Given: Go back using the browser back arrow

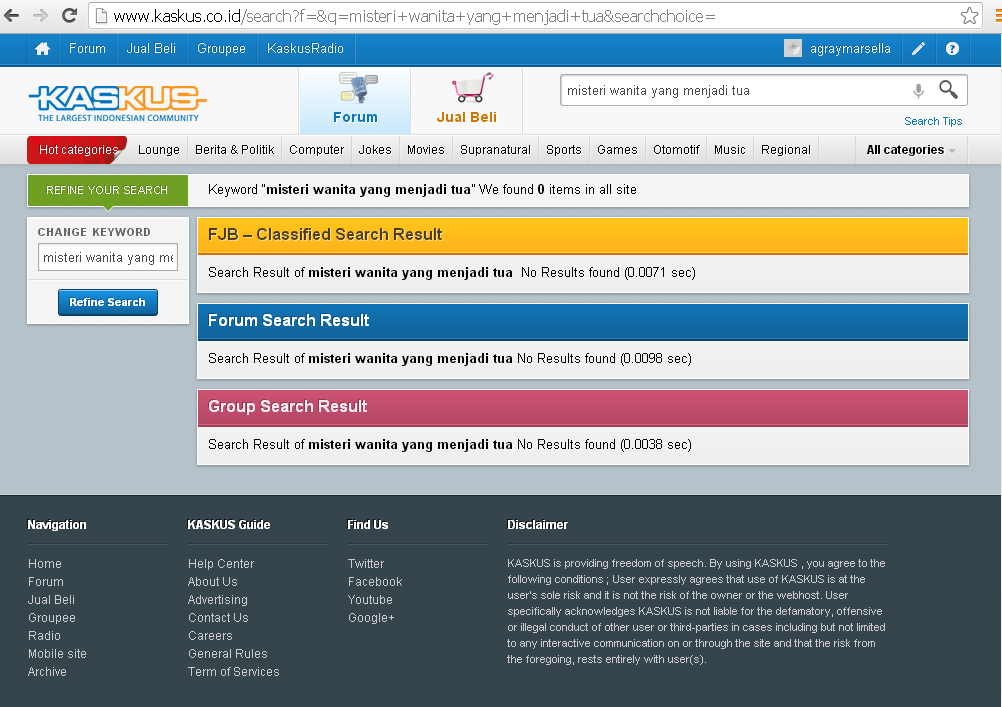Looking at the screenshot, I should (12, 15).
